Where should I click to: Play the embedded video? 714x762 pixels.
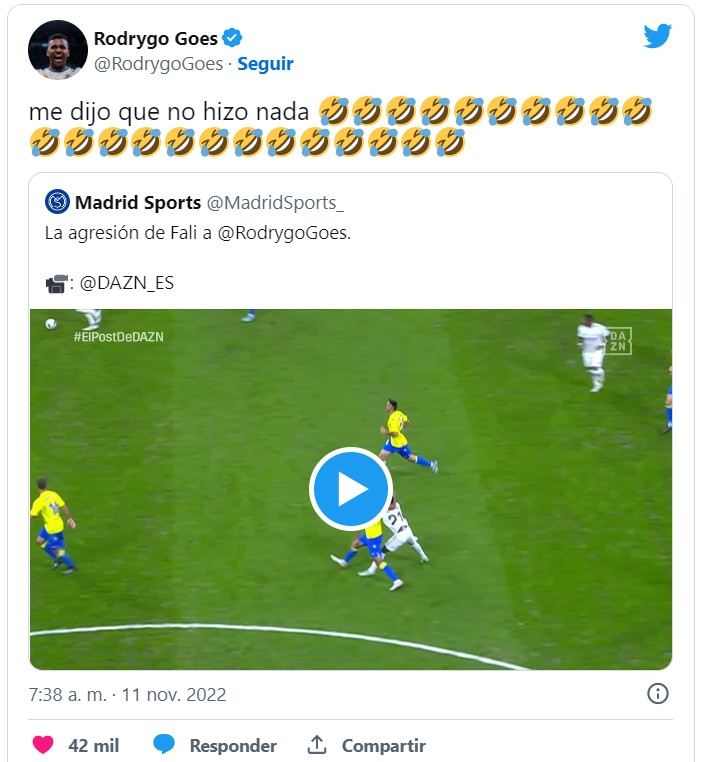tap(350, 489)
